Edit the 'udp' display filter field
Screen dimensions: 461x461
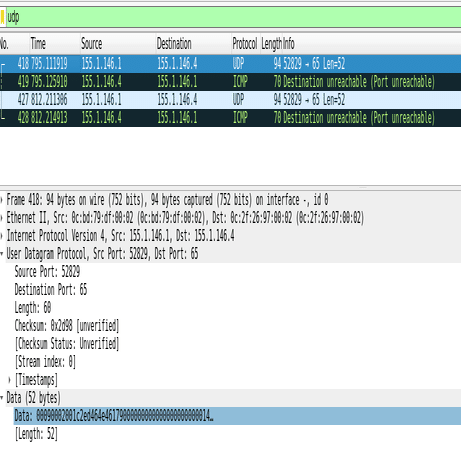(233, 17)
